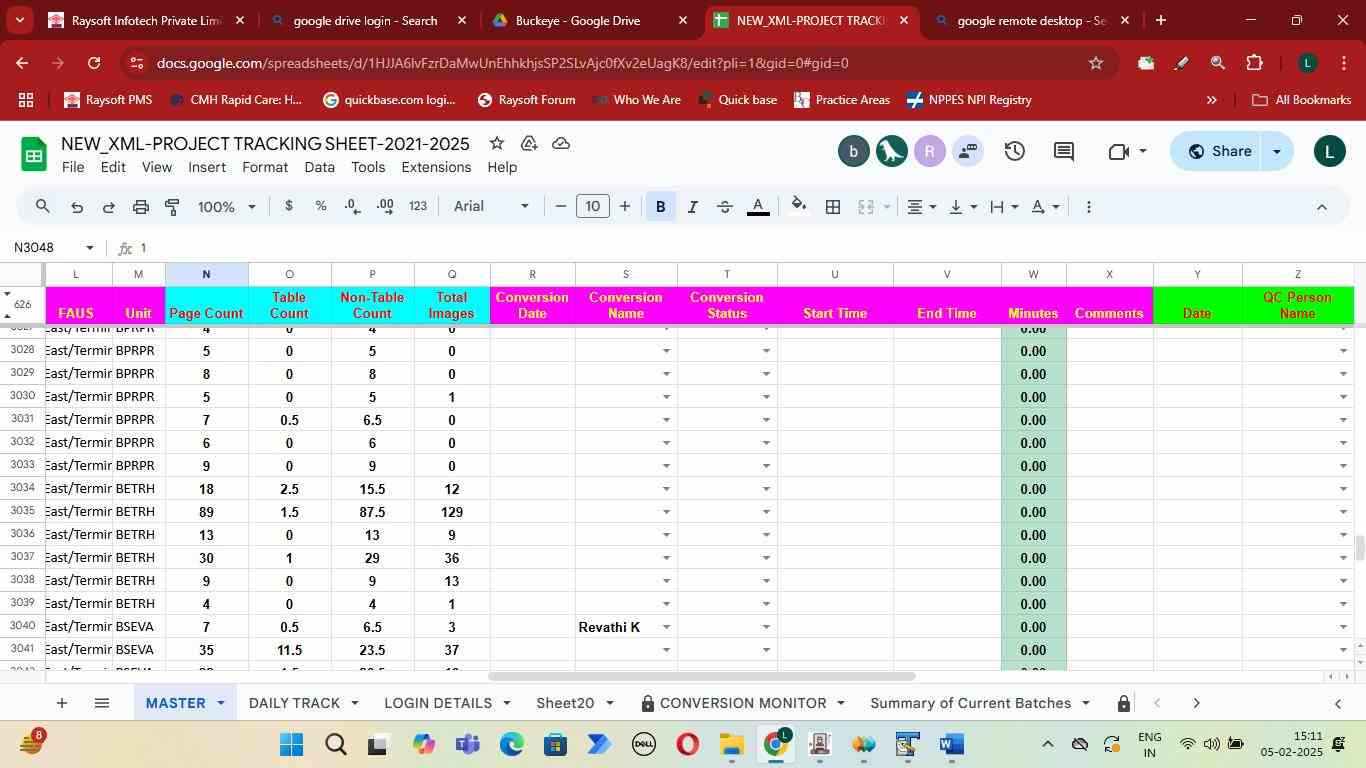
Task: Open the comments panel icon
Action: (x=1063, y=152)
